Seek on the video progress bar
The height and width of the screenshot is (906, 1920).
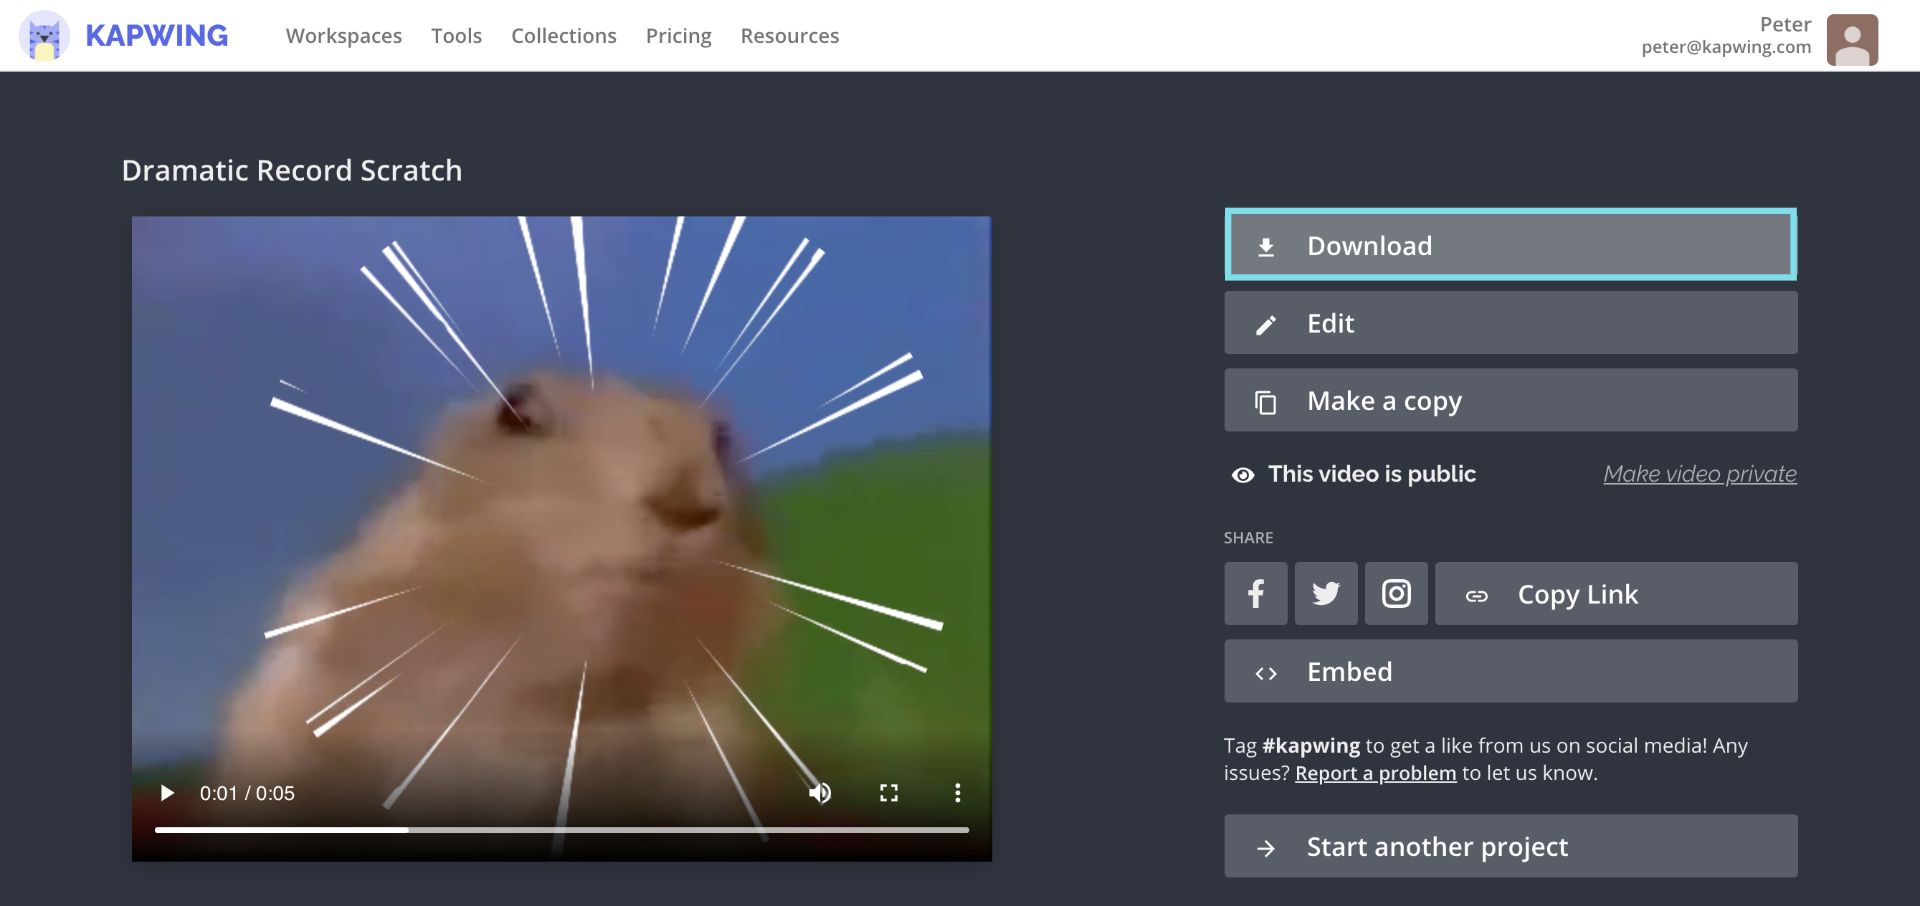[x=561, y=830]
